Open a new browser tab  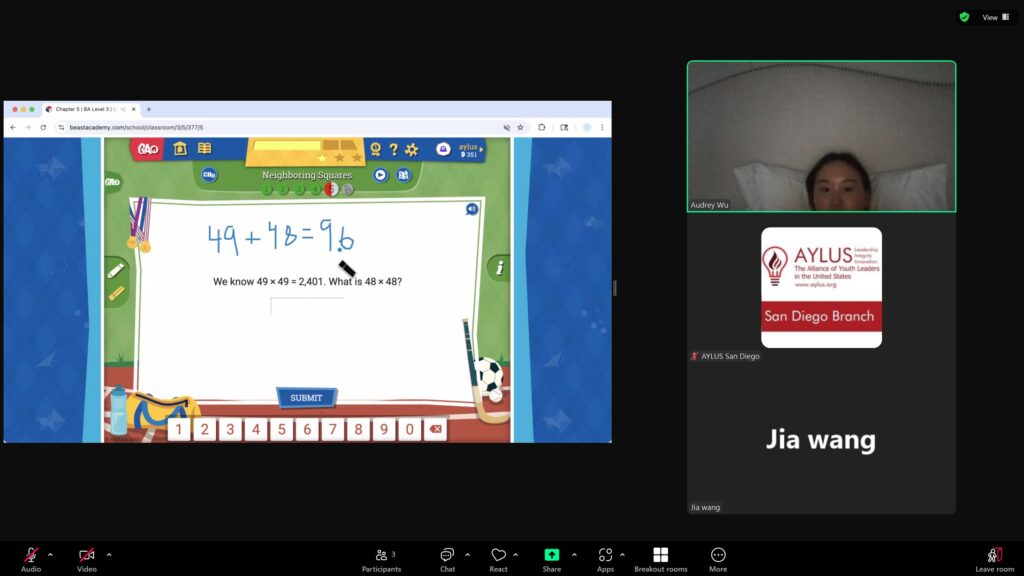149,109
